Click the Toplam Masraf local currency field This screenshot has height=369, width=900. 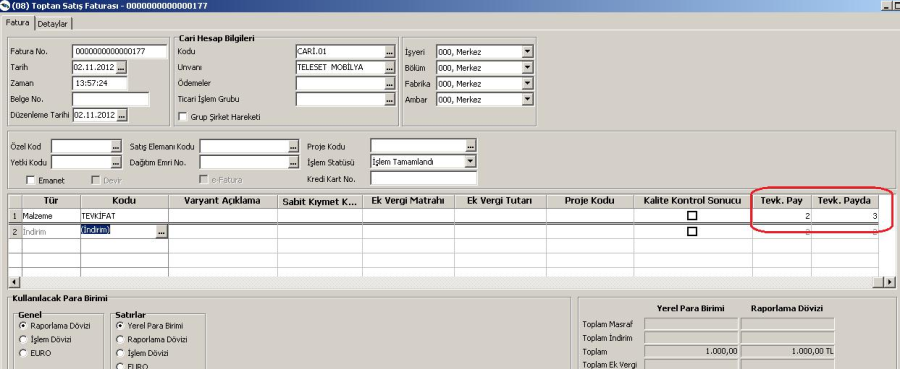(x=691, y=324)
